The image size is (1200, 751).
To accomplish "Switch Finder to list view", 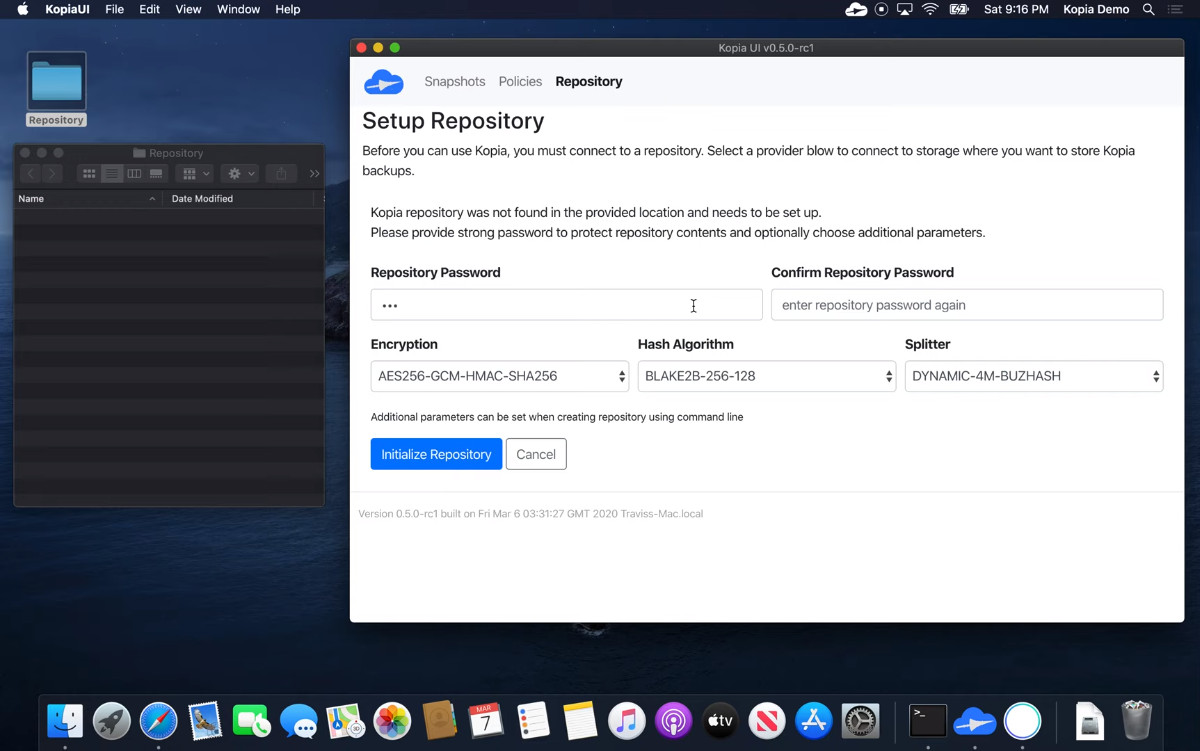I will (x=112, y=173).
